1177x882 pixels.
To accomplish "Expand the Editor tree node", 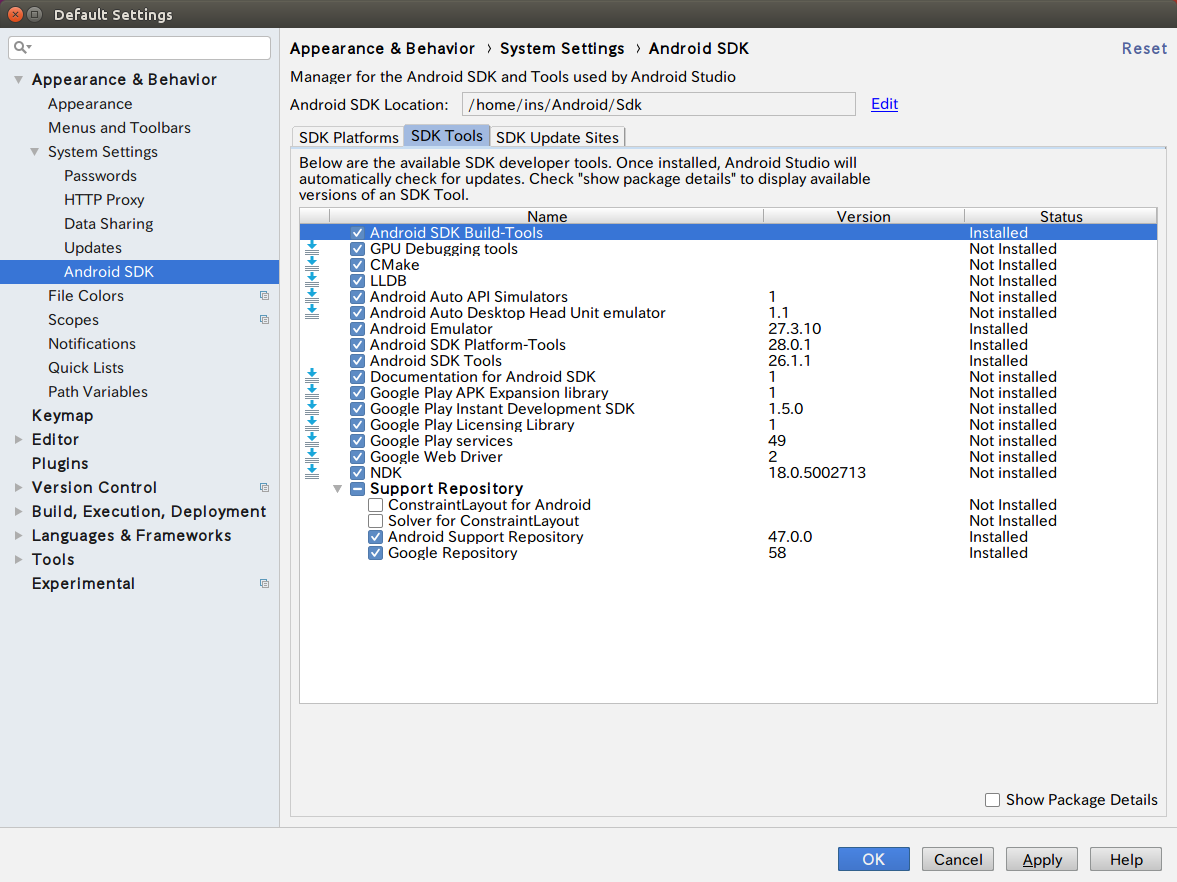I will coord(18,440).
